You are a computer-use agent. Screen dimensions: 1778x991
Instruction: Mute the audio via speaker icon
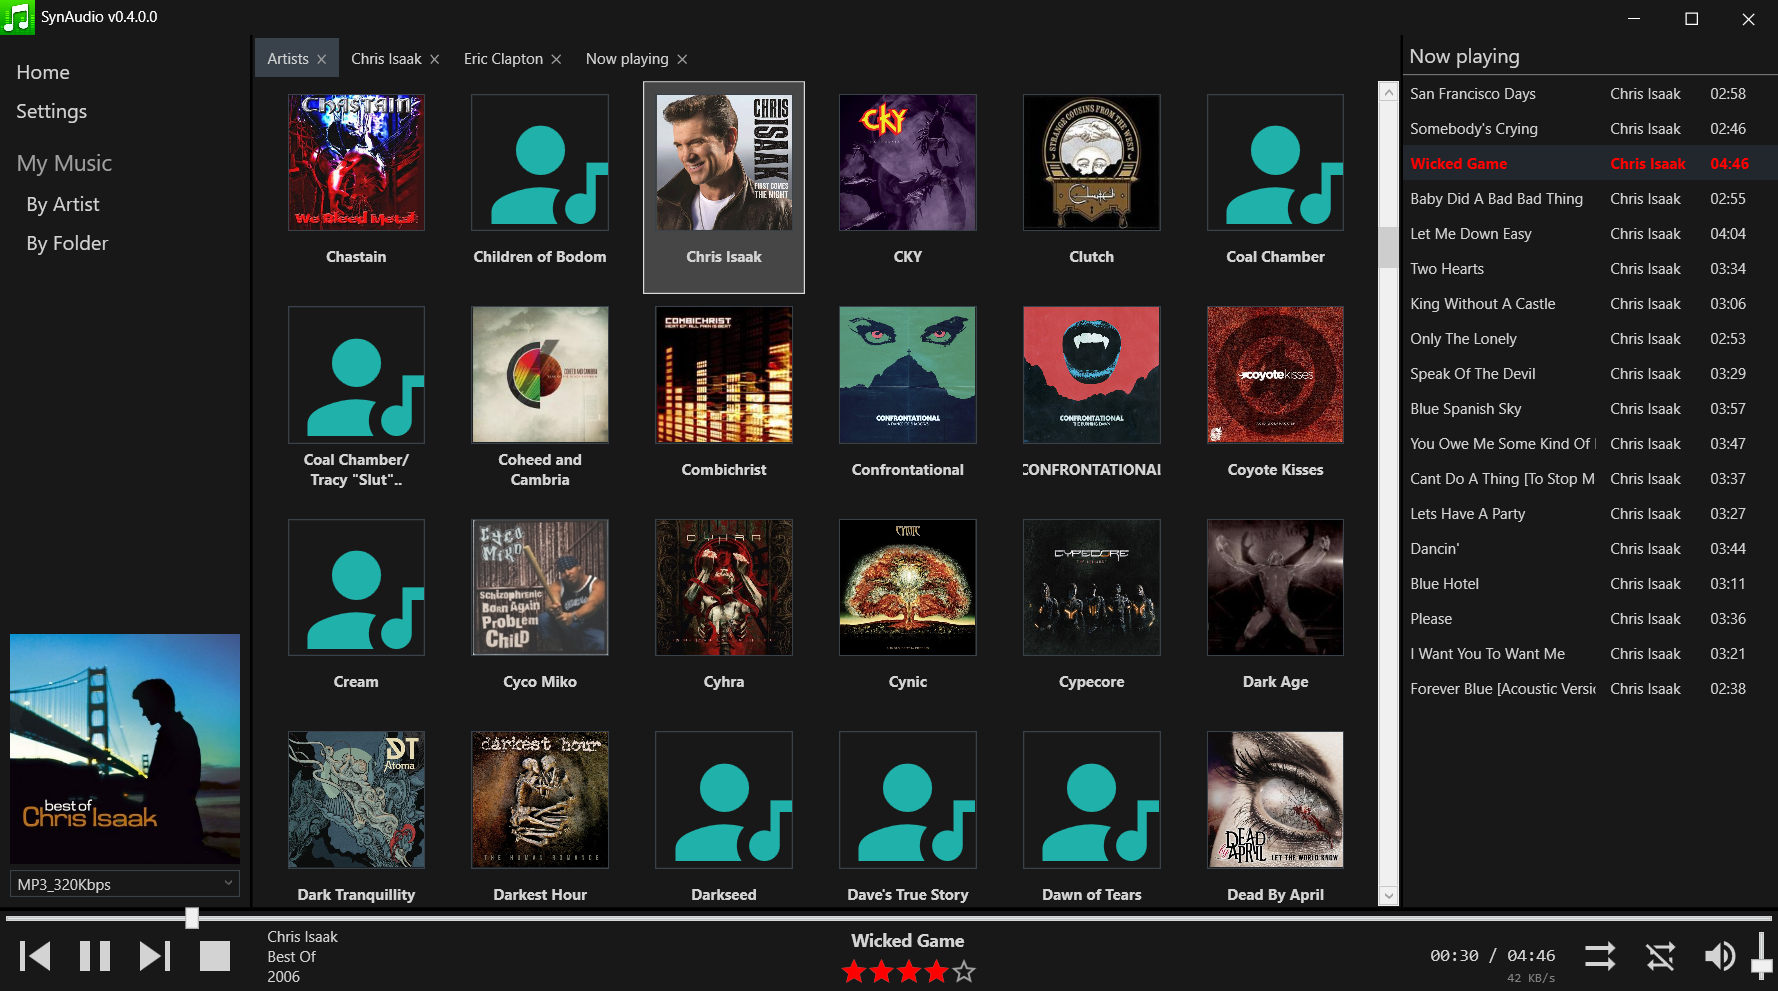(1720, 957)
